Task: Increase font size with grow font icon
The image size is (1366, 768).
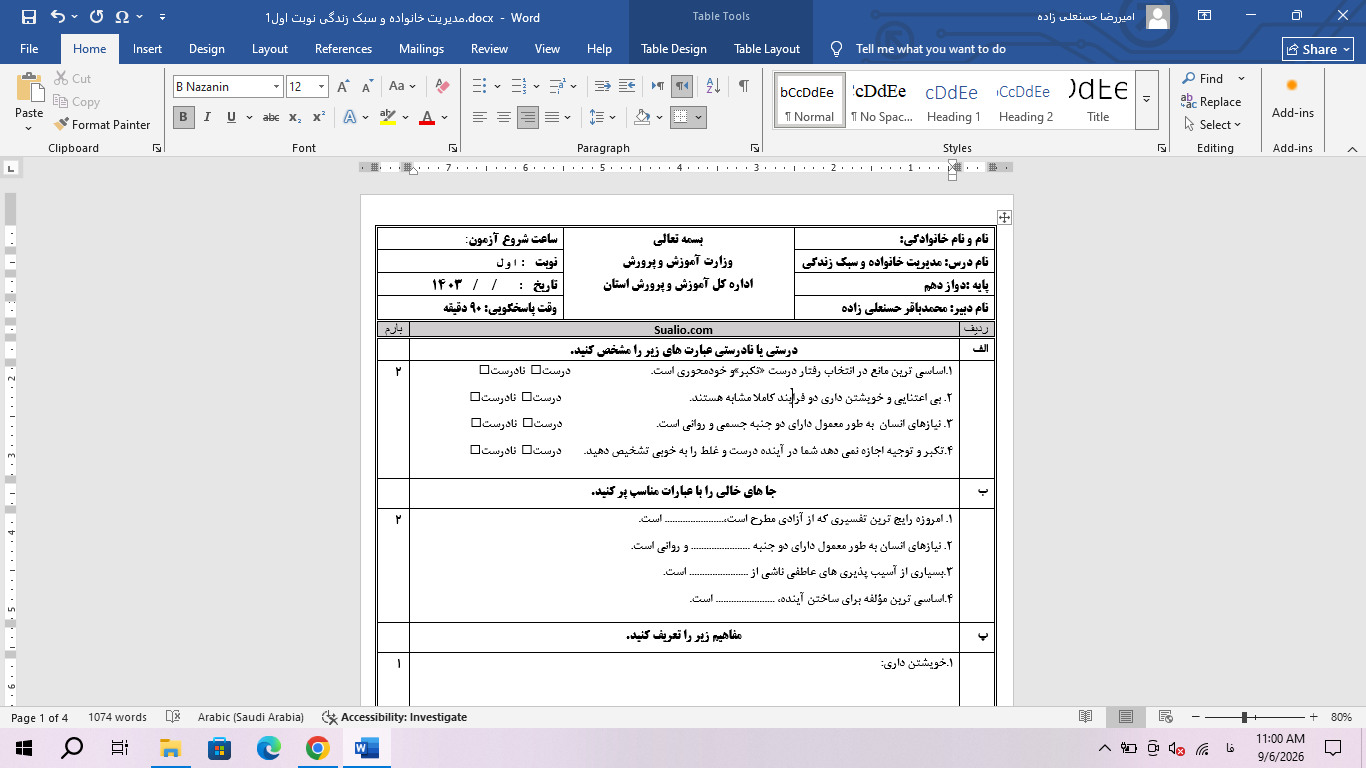Action: 343,87
